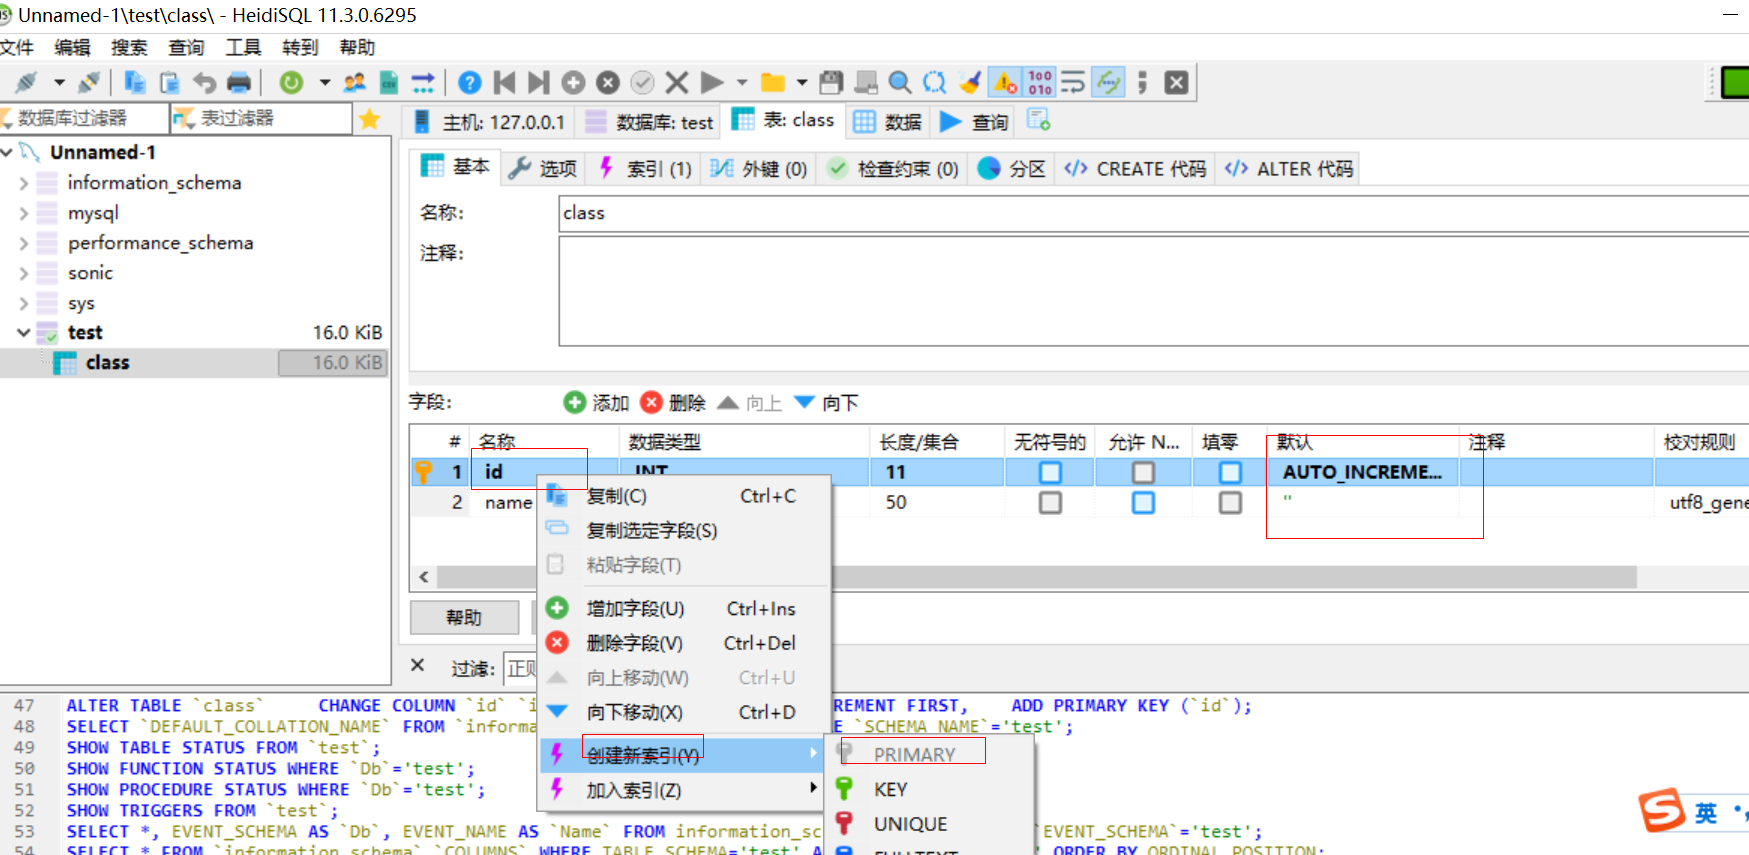
Task: Open dropdown arrow next to connect icon
Action: point(59,82)
